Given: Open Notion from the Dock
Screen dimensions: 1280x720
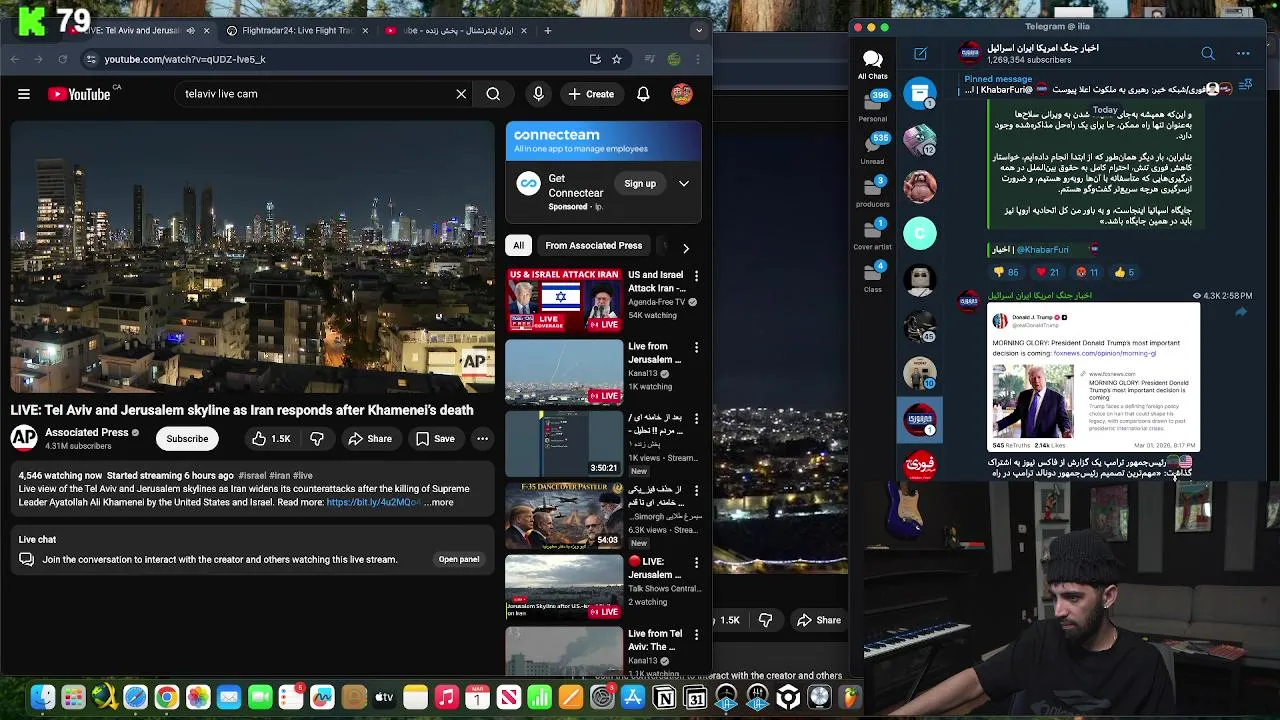Looking at the screenshot, I should coord(664,698).
